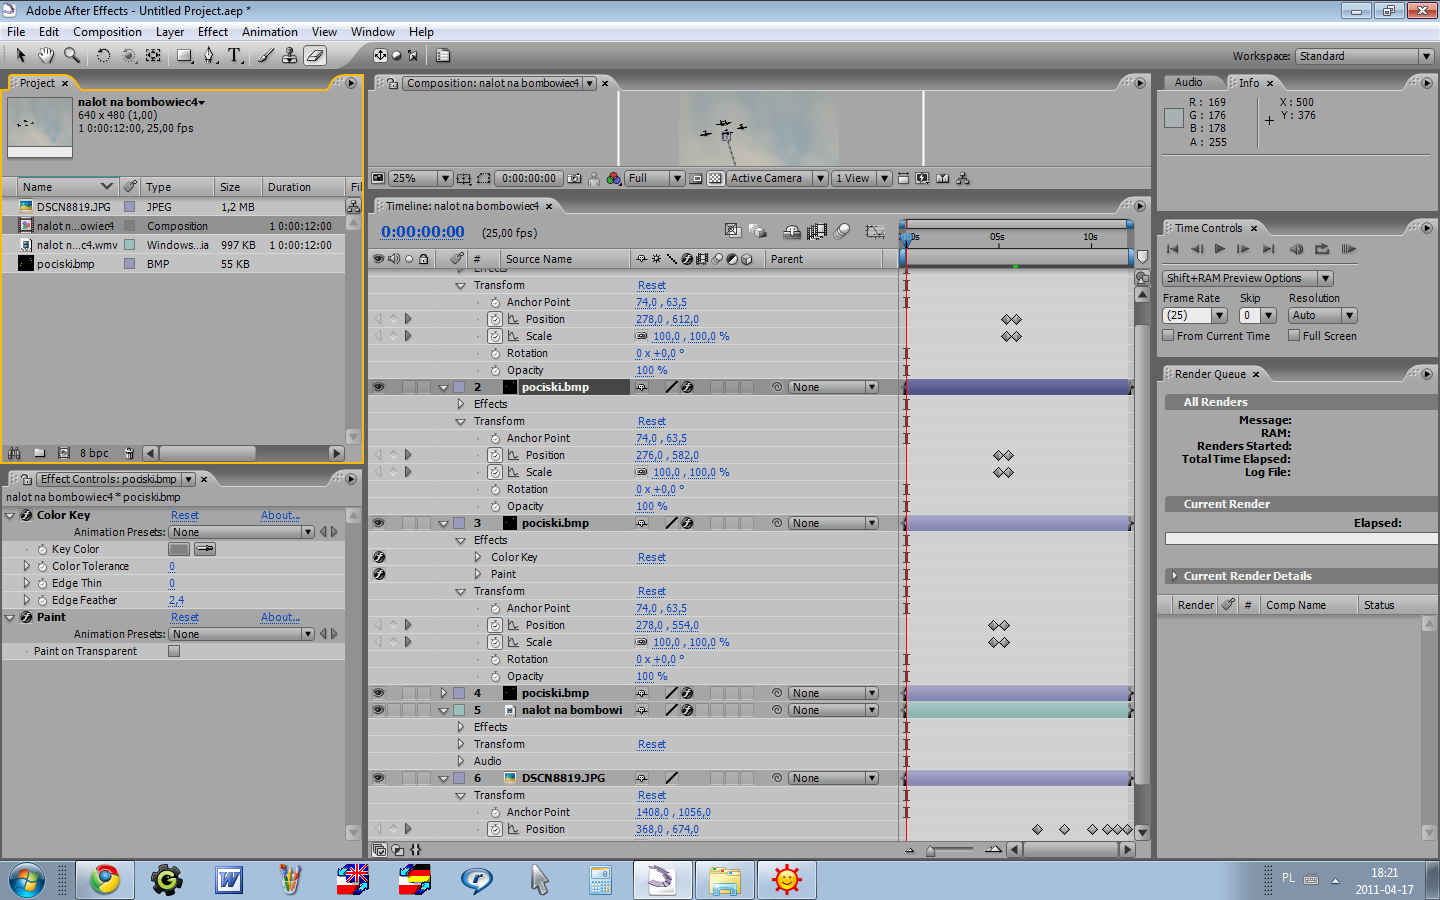Switch to the Audio tab
Image resolution: width=1440 pixels, height=900 pixels.
pos(1188,83)
